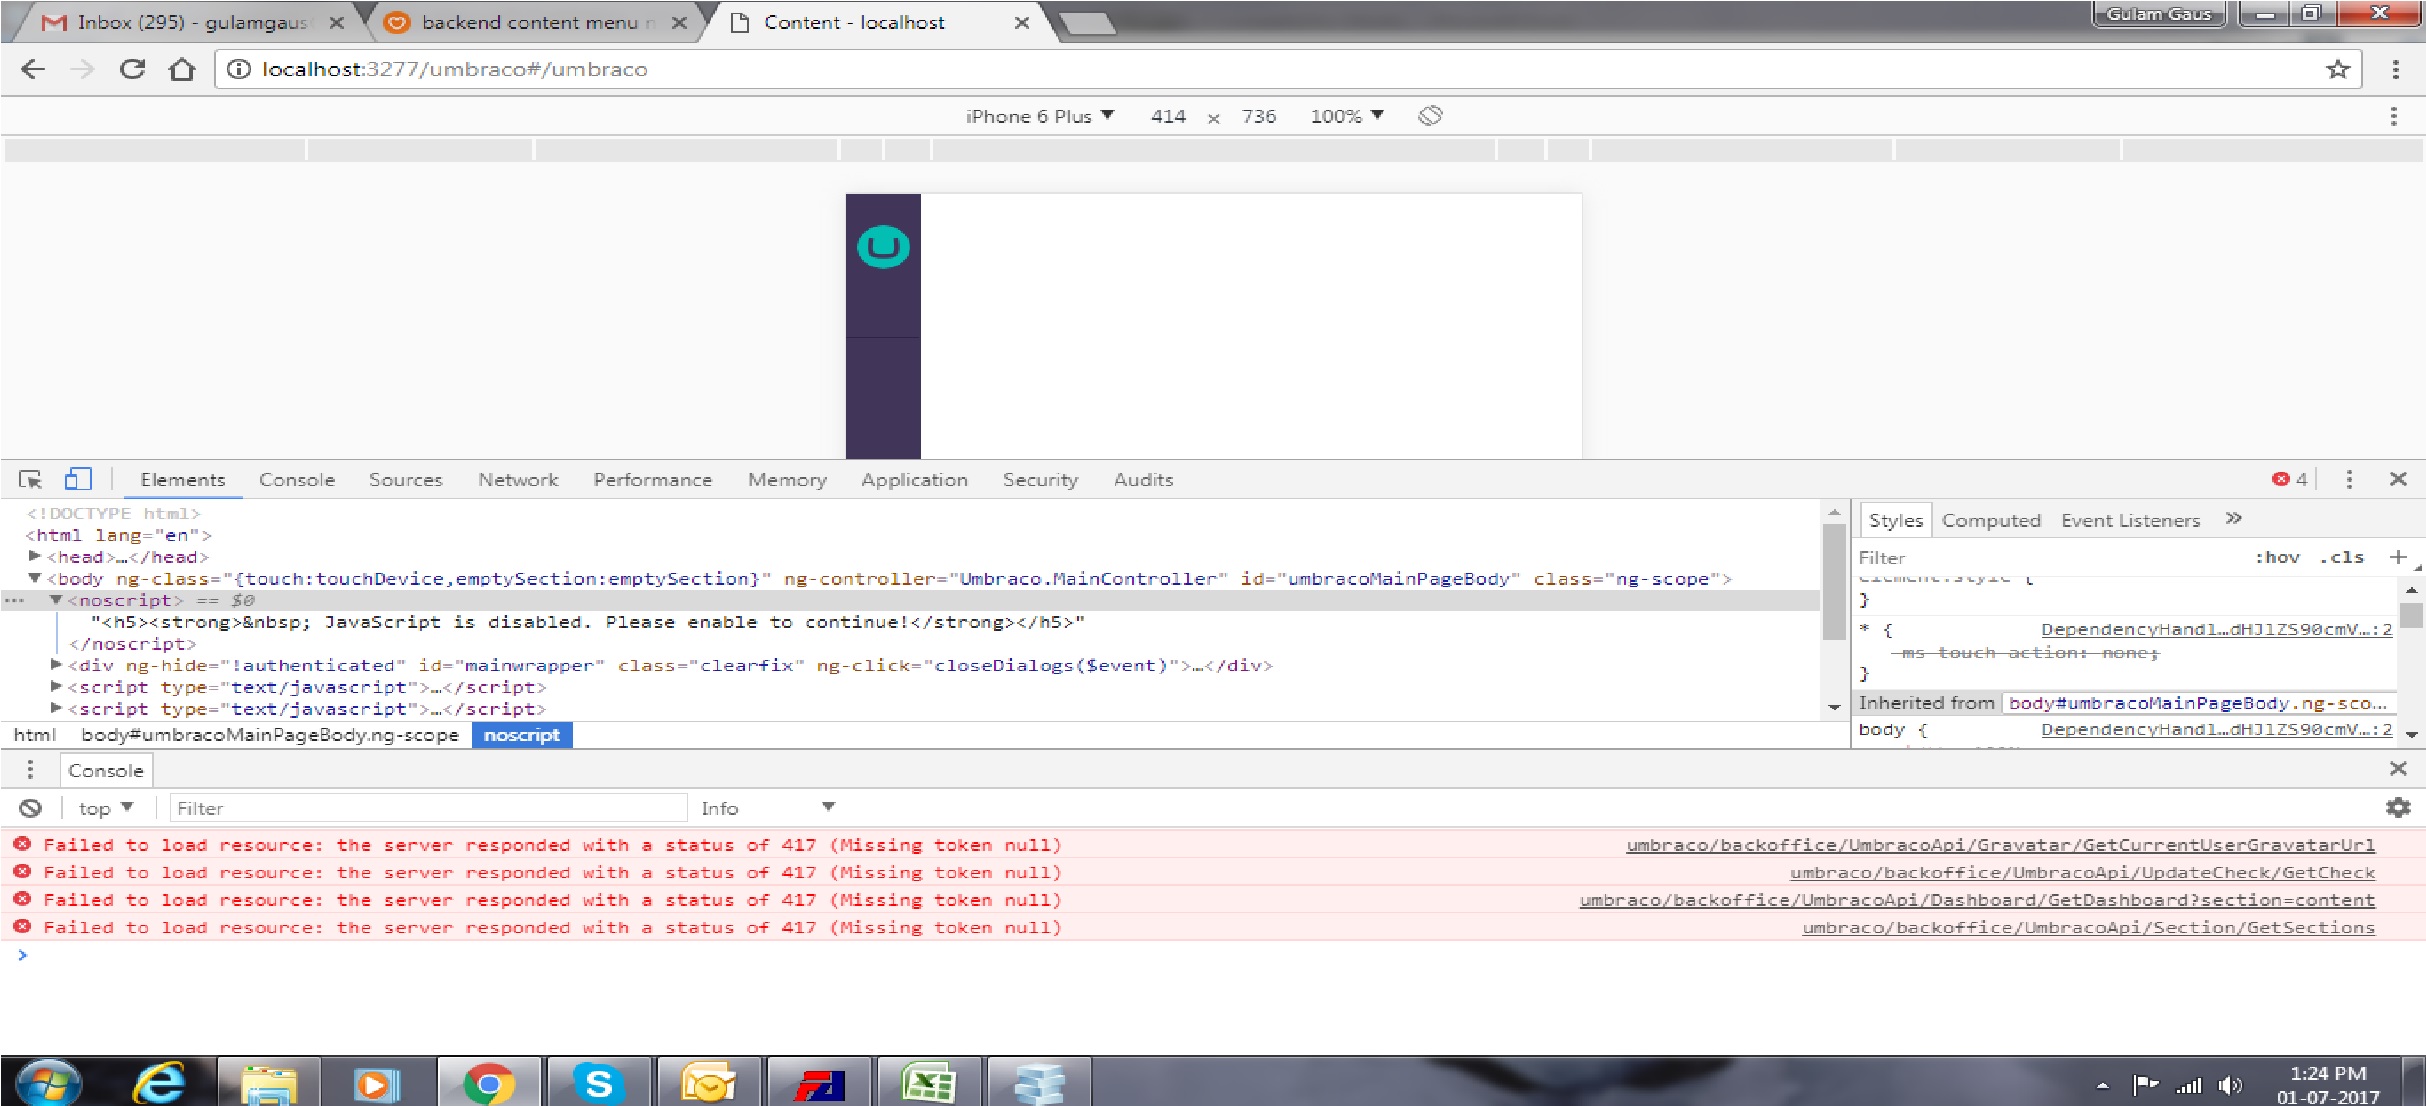Toggle the :hov element state option
Screen dimensions: 2426x1106
2277,557
